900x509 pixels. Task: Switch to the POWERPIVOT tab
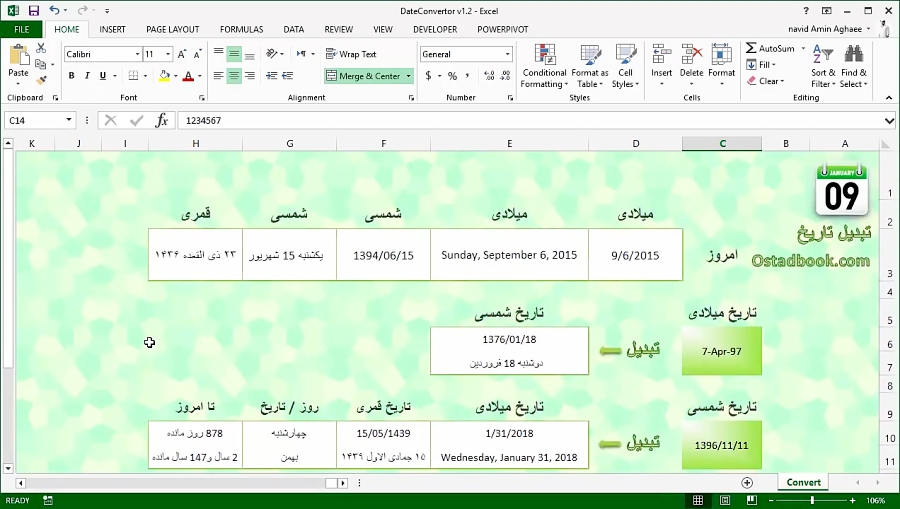point(502,29)
